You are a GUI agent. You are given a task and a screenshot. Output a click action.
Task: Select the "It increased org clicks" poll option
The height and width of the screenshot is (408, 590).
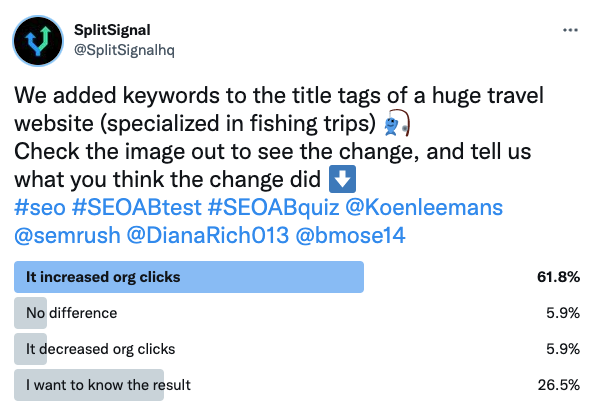pos(297,277)
